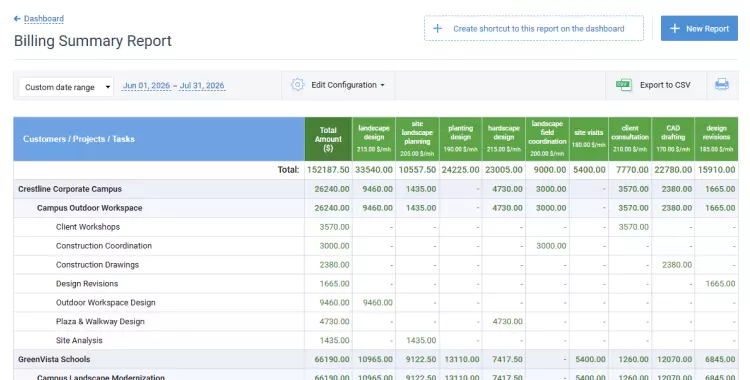Click the landscape field coordination column header

[x=547, y=139]
